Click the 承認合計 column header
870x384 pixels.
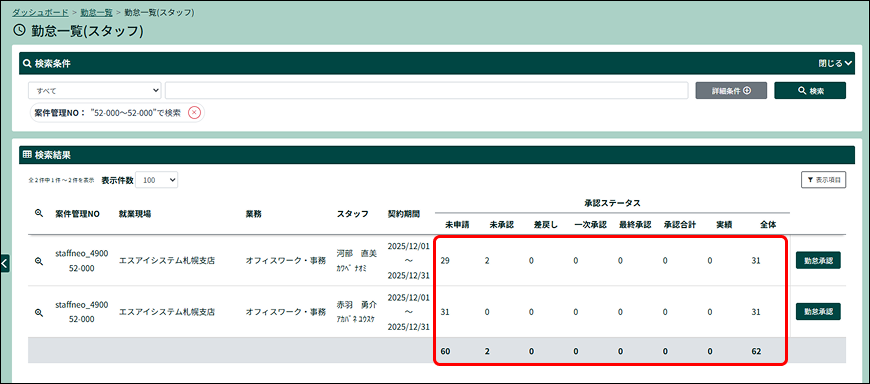(680, 225)
